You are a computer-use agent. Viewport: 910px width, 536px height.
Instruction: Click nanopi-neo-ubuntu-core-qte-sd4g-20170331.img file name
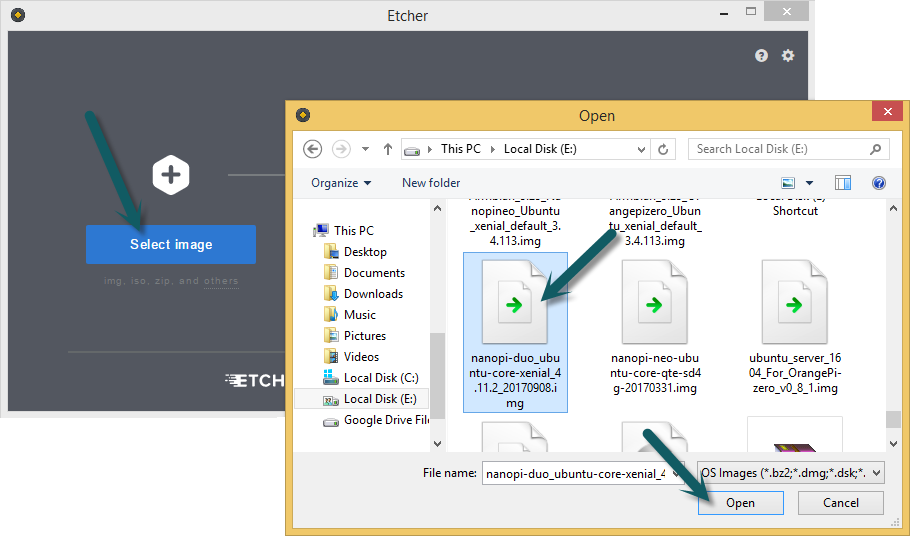click(655, 373)
